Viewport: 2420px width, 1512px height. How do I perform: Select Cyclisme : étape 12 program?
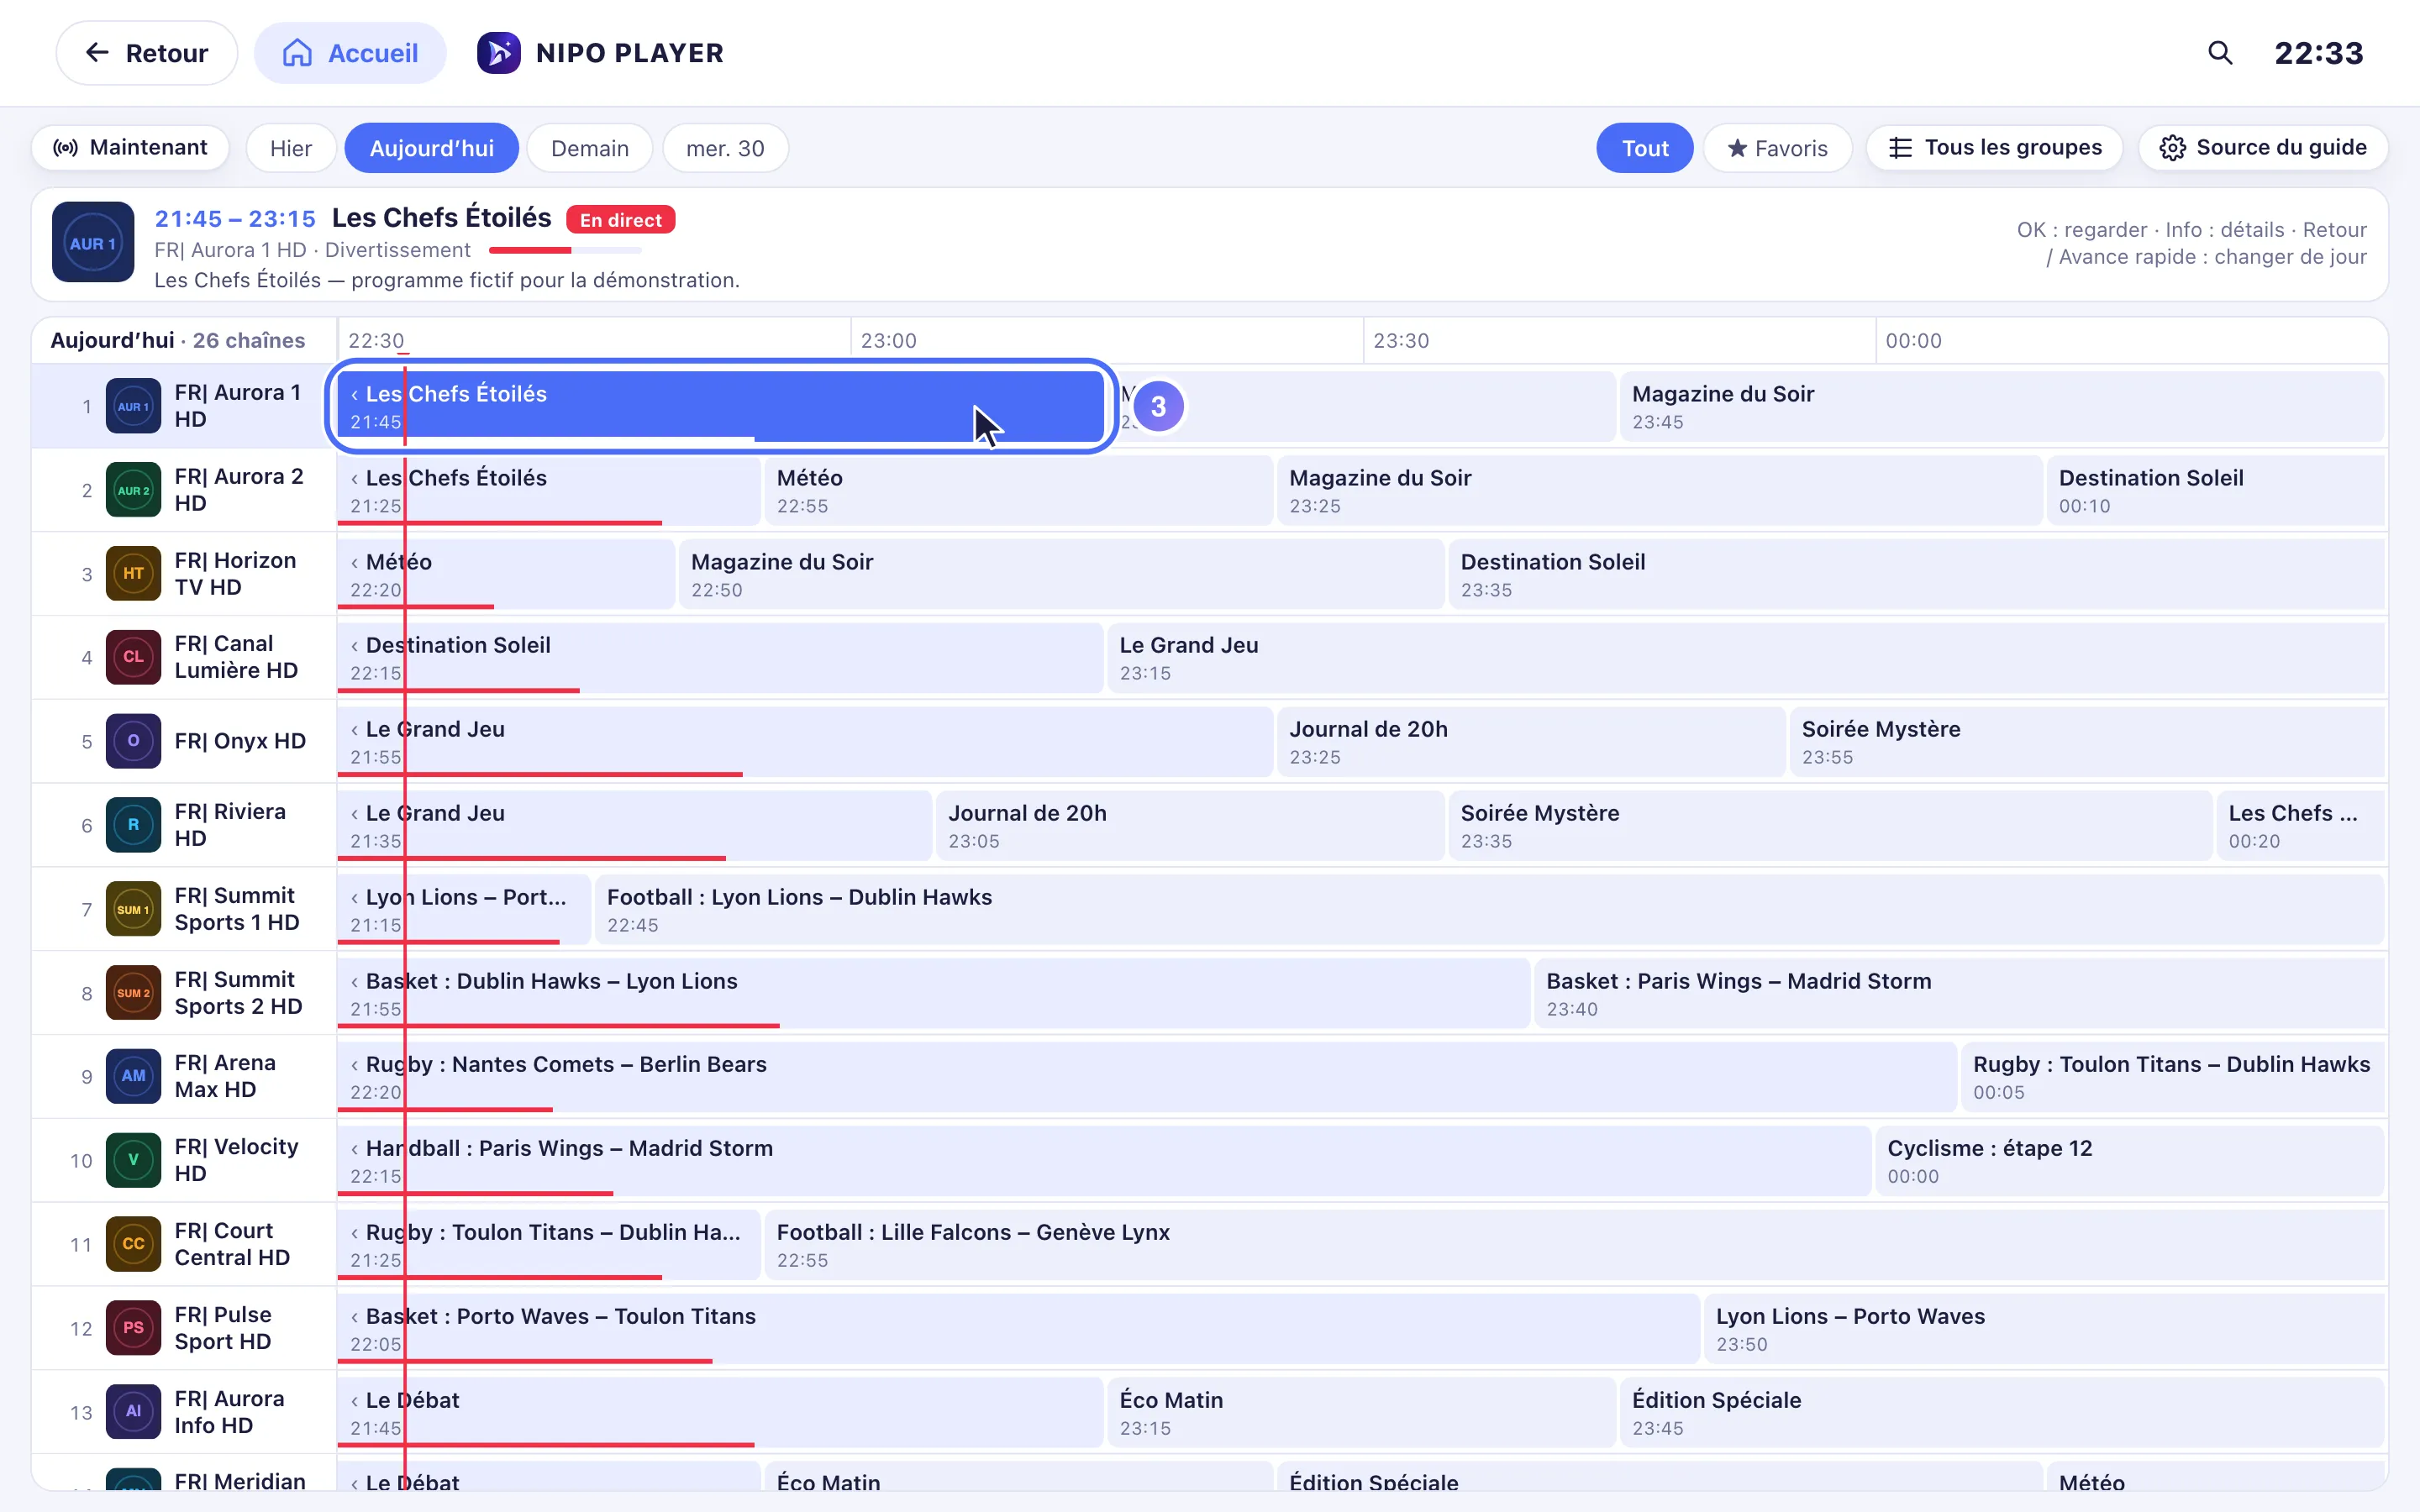[x=2130, y=1160]
